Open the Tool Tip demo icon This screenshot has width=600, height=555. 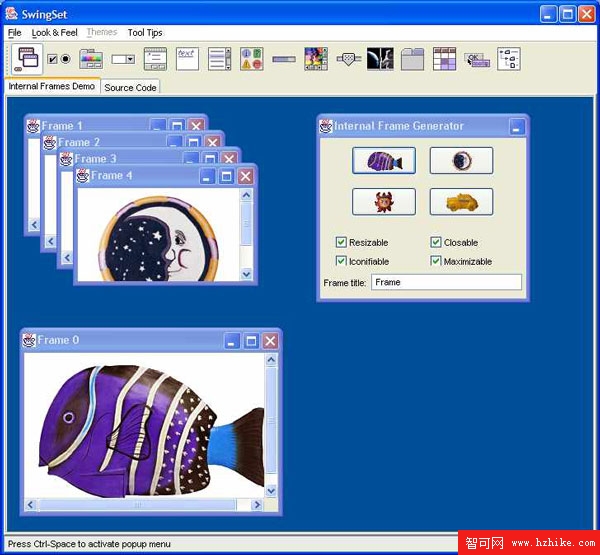click(x=477, y=60)
